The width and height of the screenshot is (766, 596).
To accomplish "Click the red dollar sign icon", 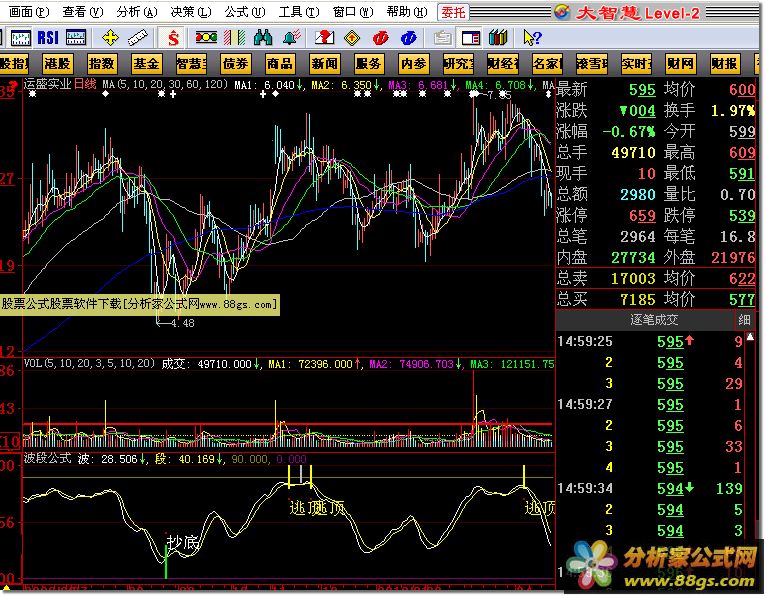I will (173, 37).
